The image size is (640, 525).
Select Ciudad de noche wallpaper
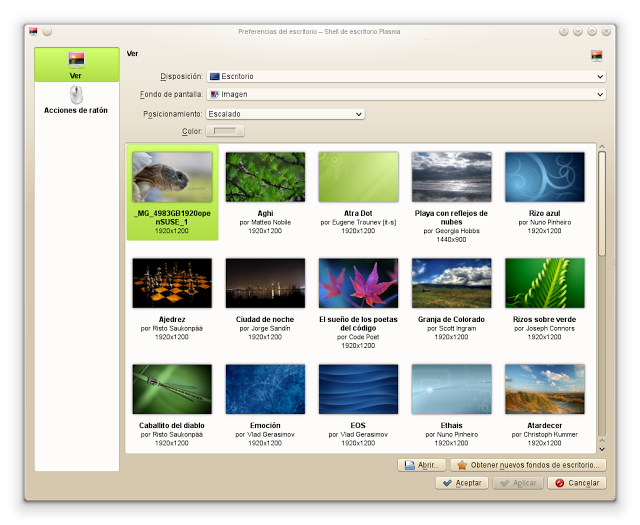tap(265, 283)
